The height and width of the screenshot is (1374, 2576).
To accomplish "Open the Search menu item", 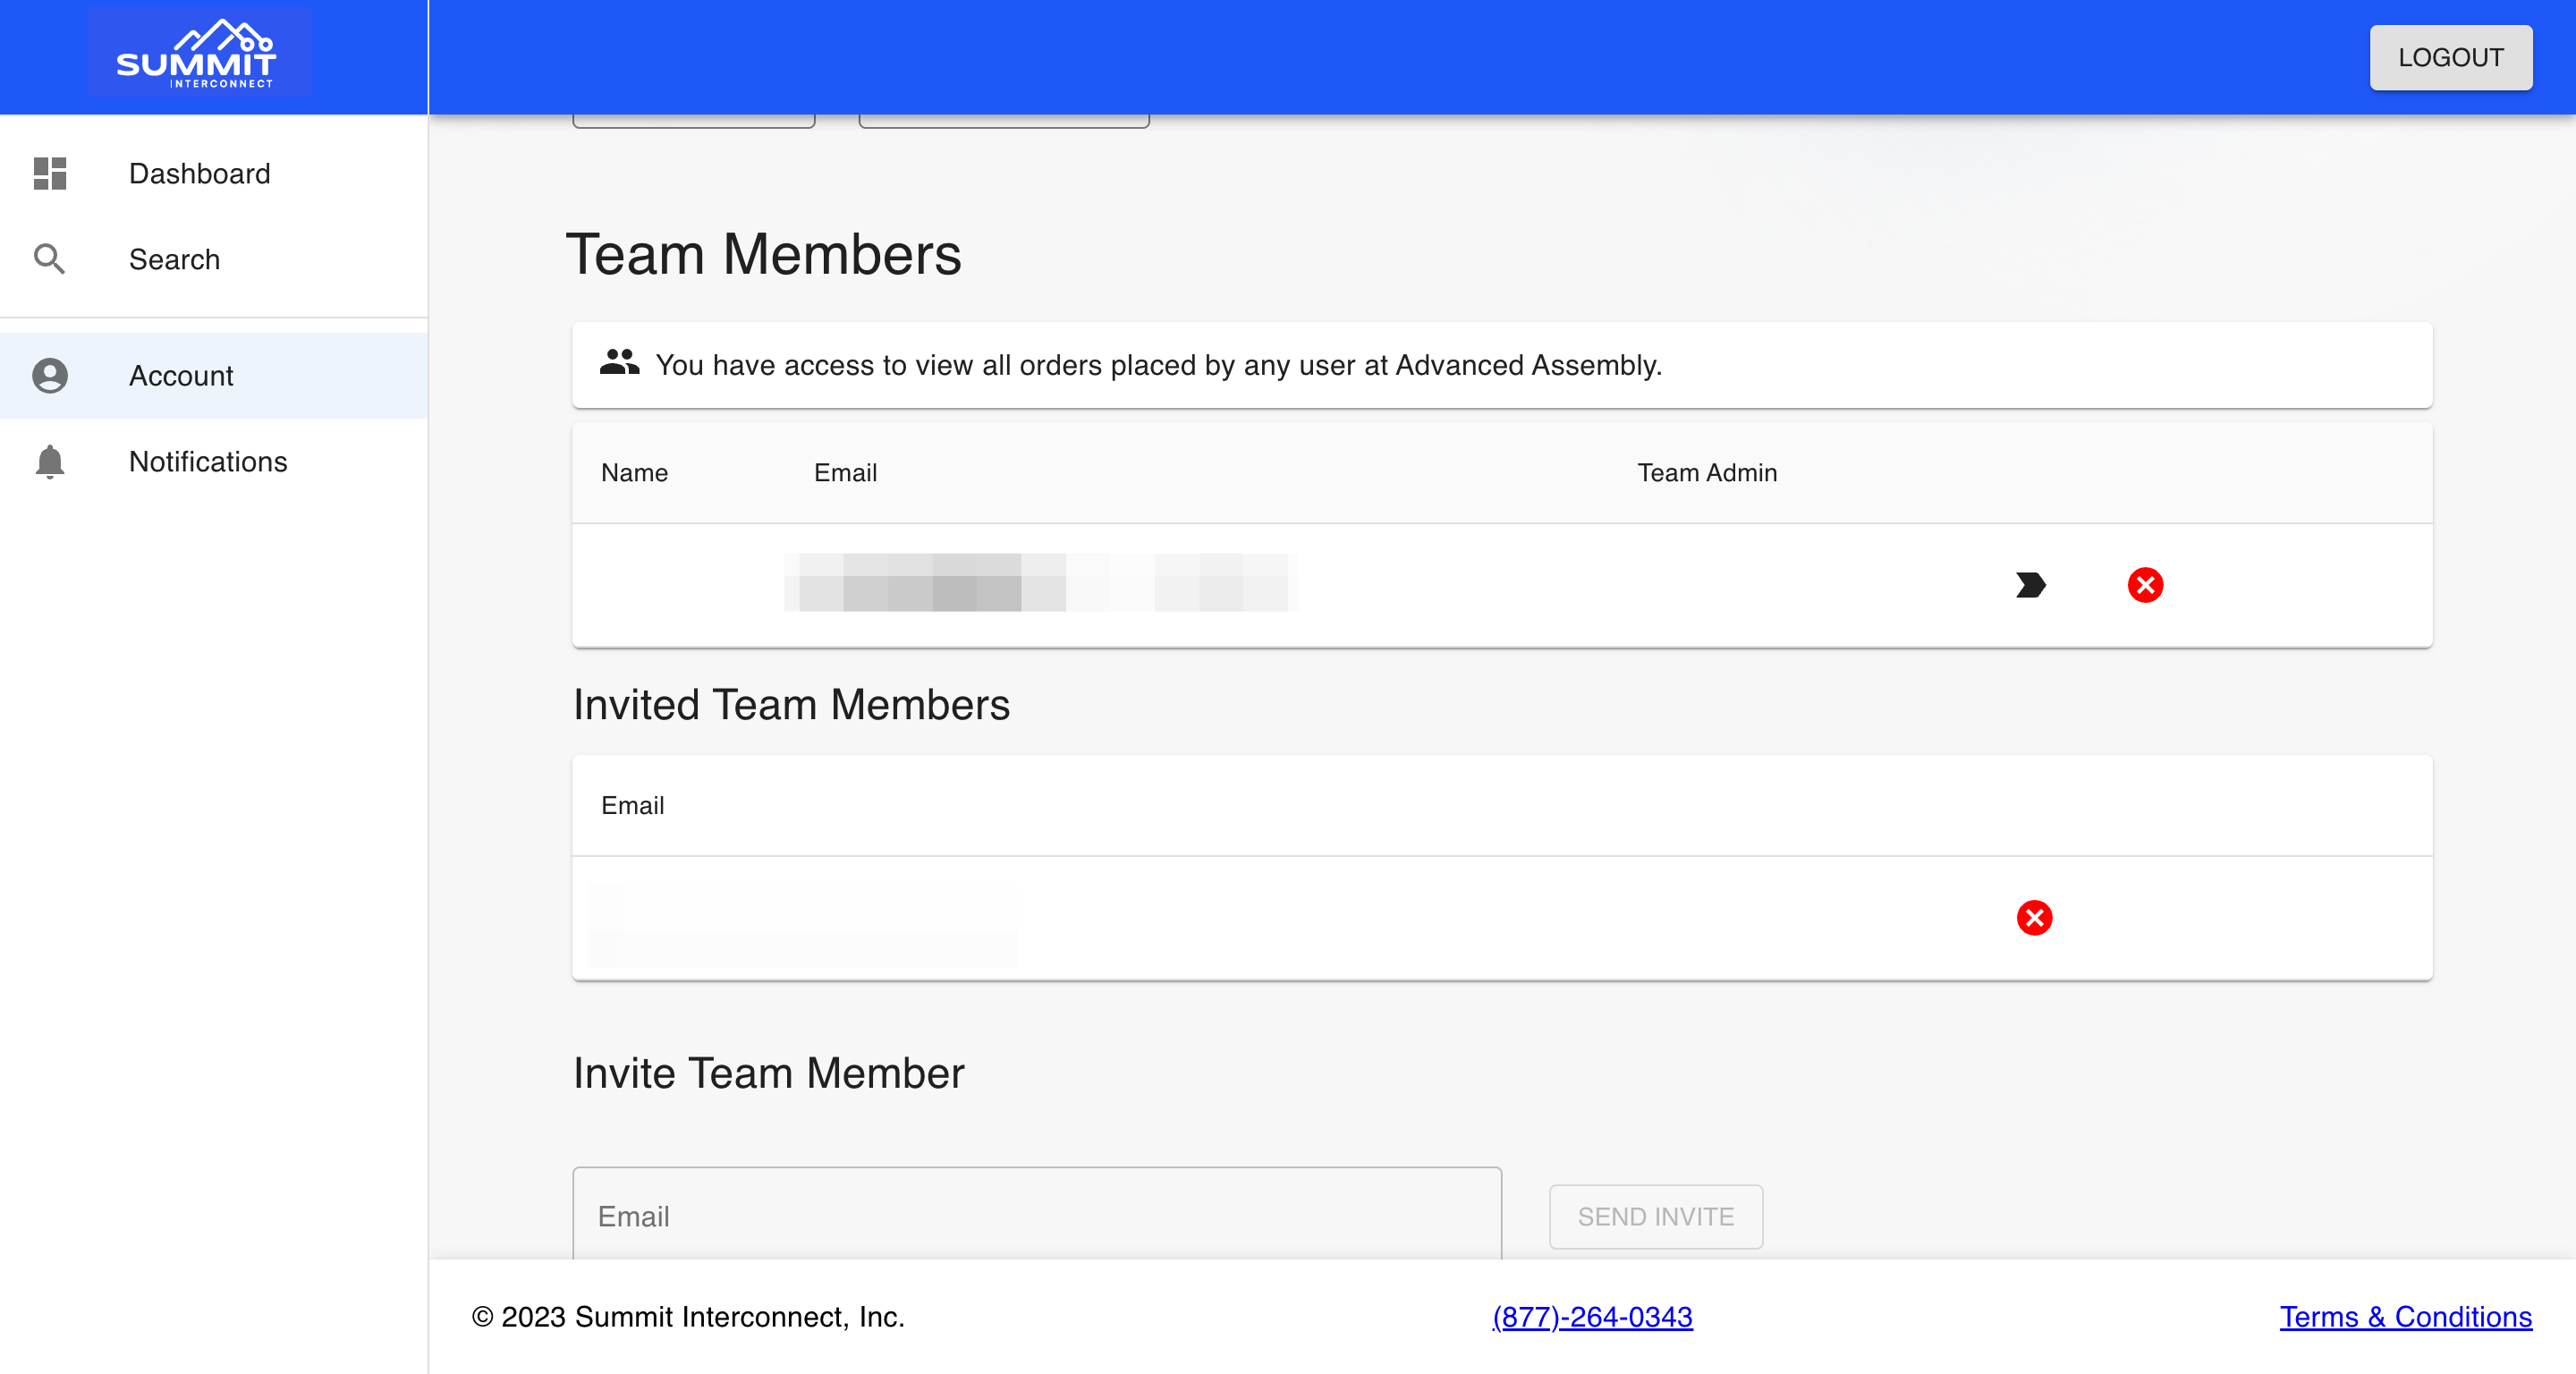I will click(x=214, y=259).
